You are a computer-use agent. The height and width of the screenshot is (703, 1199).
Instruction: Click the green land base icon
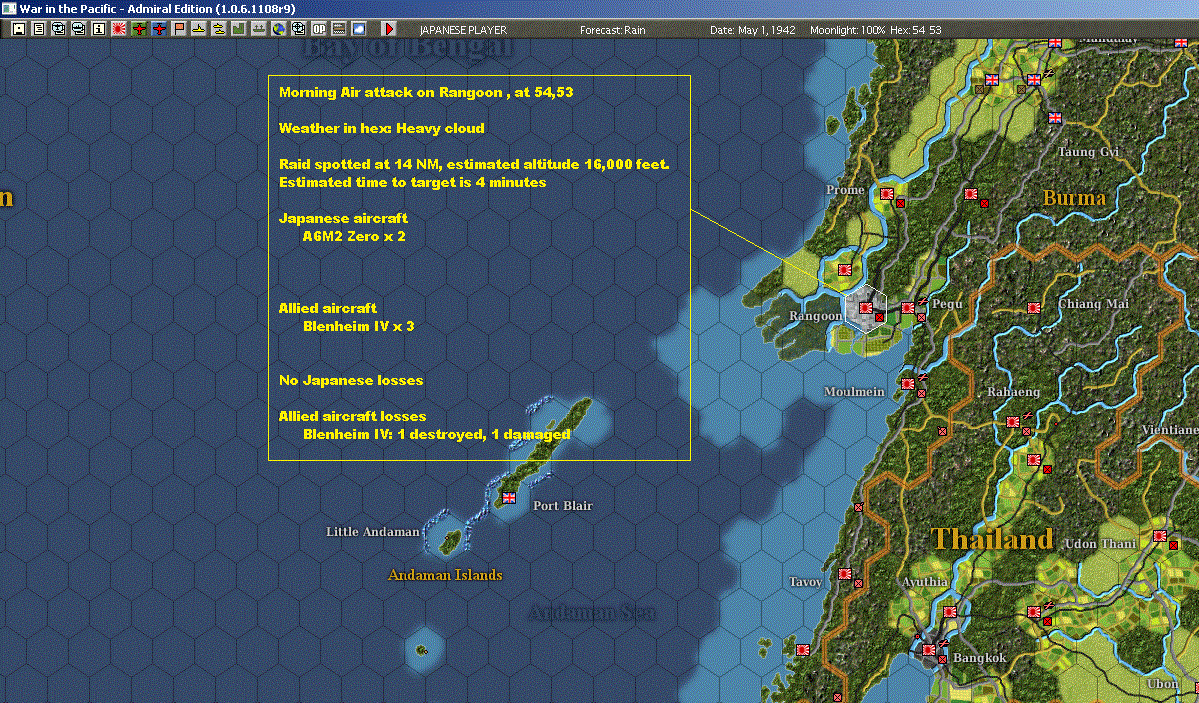point(239,29)
